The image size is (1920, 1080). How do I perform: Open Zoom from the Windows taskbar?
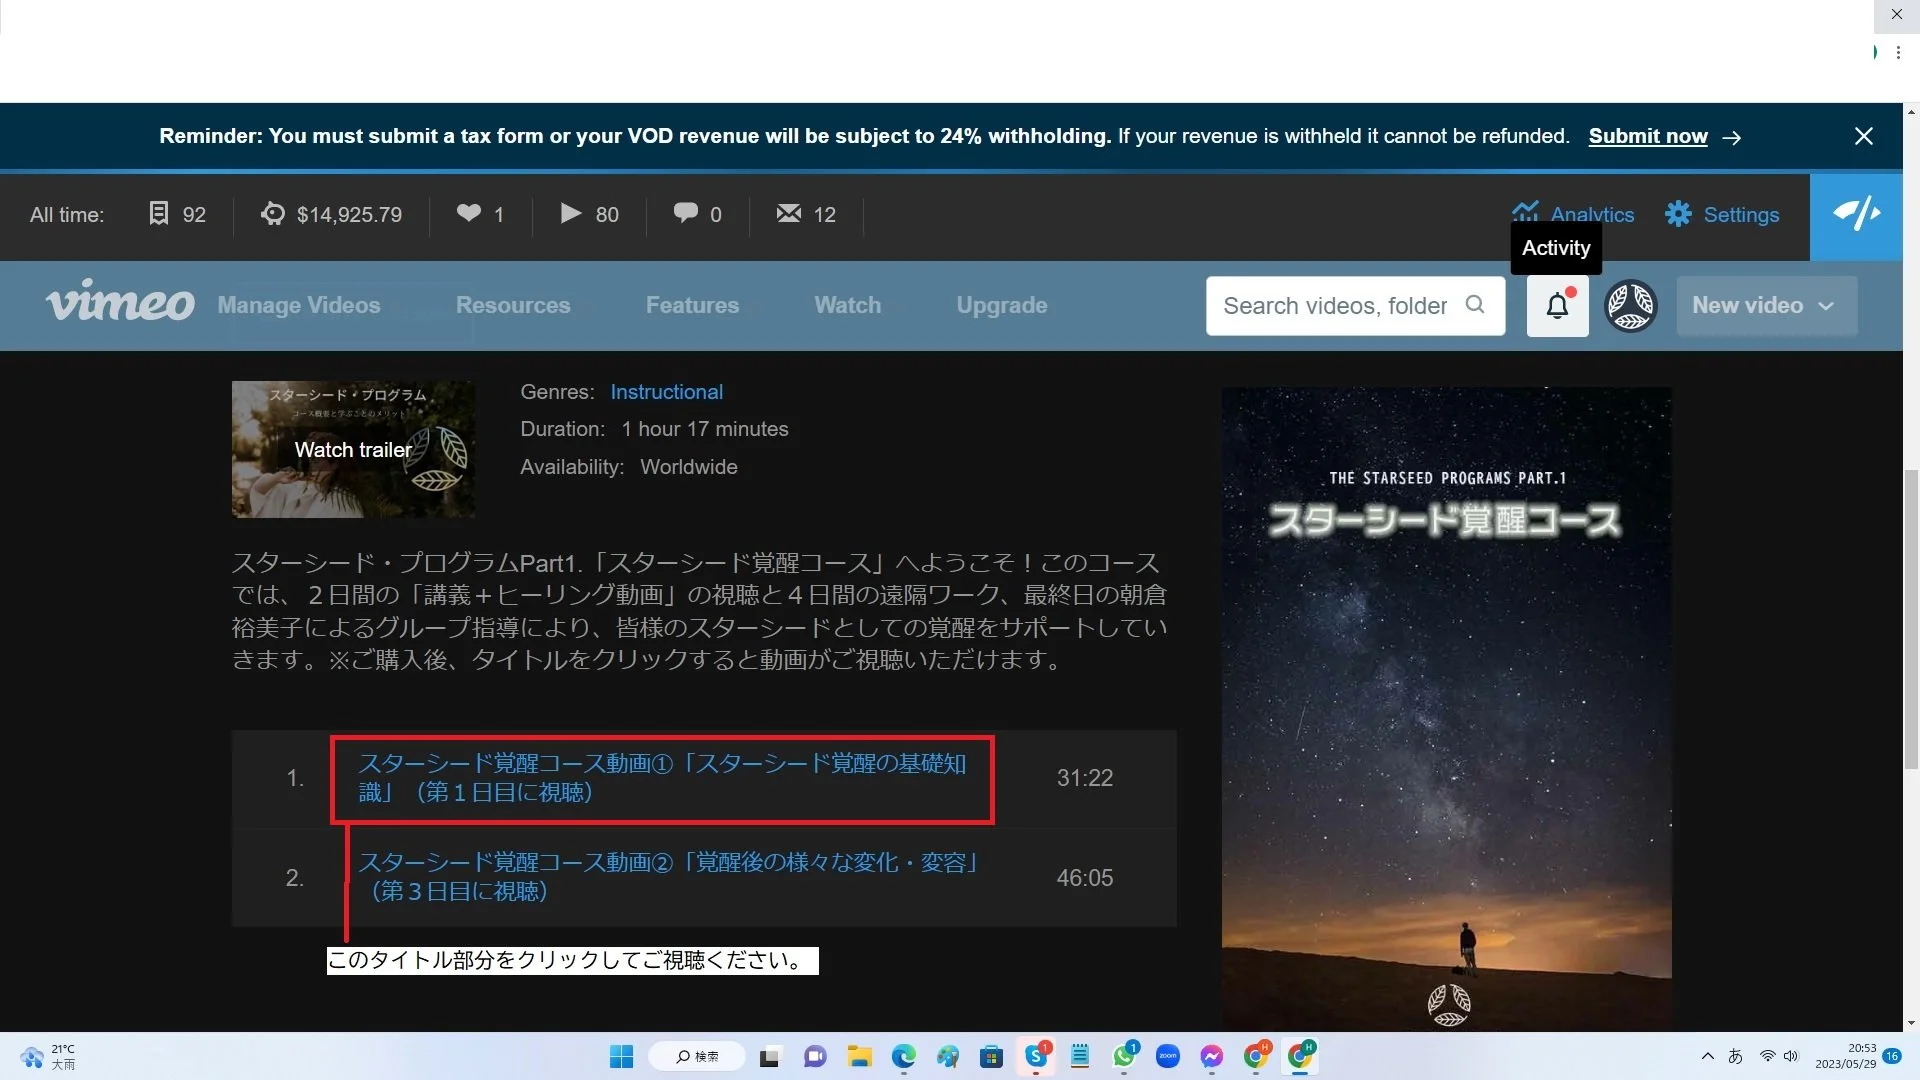pyautogui.click(x=1167, y=1056)
